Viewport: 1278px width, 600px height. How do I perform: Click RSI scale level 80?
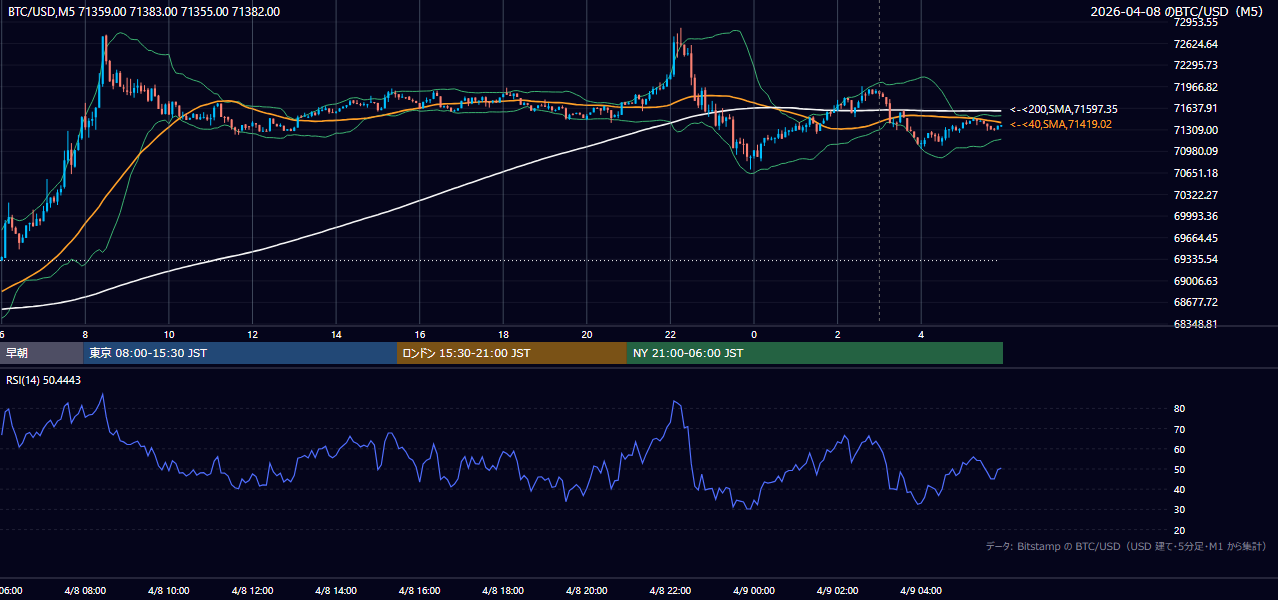pos(1180,409)
